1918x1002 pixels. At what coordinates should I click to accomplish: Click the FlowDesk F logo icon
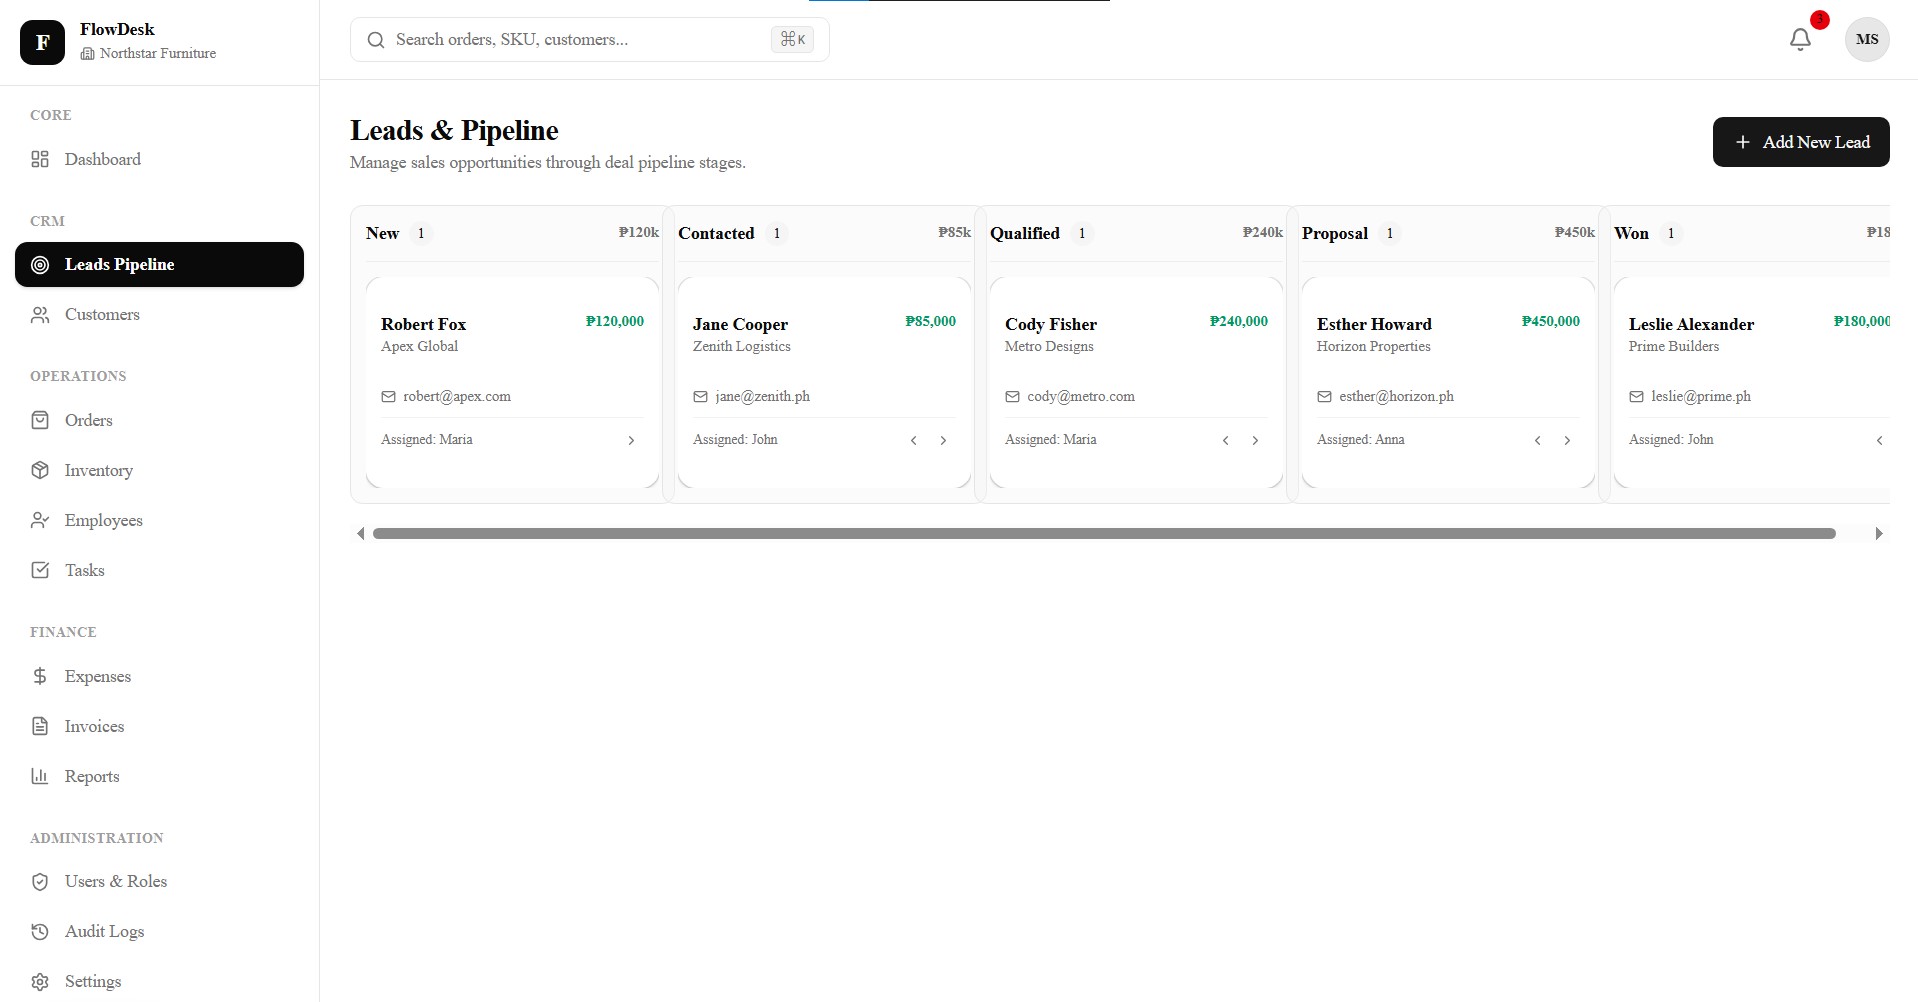tap(42, 42)
